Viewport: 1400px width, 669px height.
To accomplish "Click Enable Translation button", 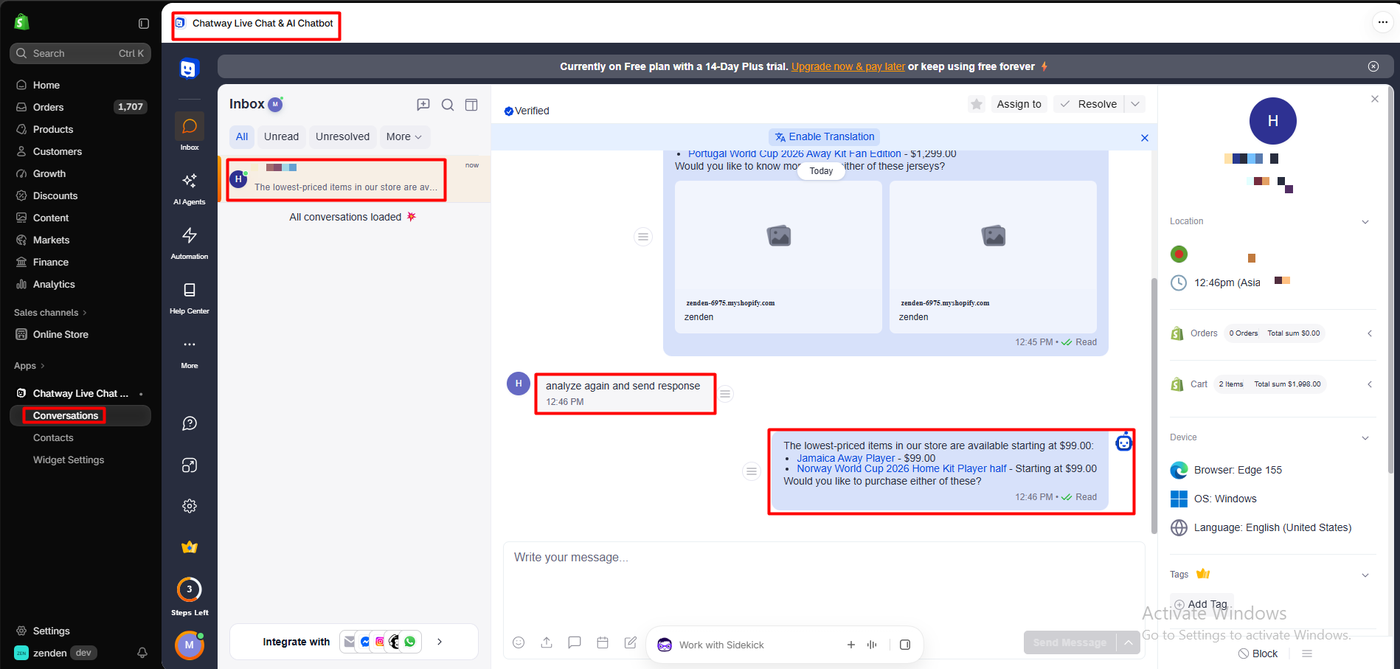I will point(824,137).
